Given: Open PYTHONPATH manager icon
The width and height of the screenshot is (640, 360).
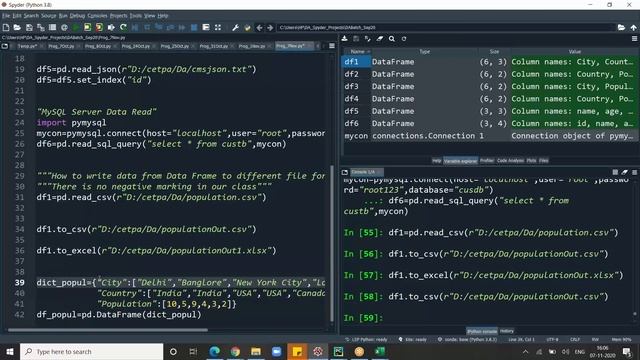Looking at the screenshot, I should (x=247, y=27).
